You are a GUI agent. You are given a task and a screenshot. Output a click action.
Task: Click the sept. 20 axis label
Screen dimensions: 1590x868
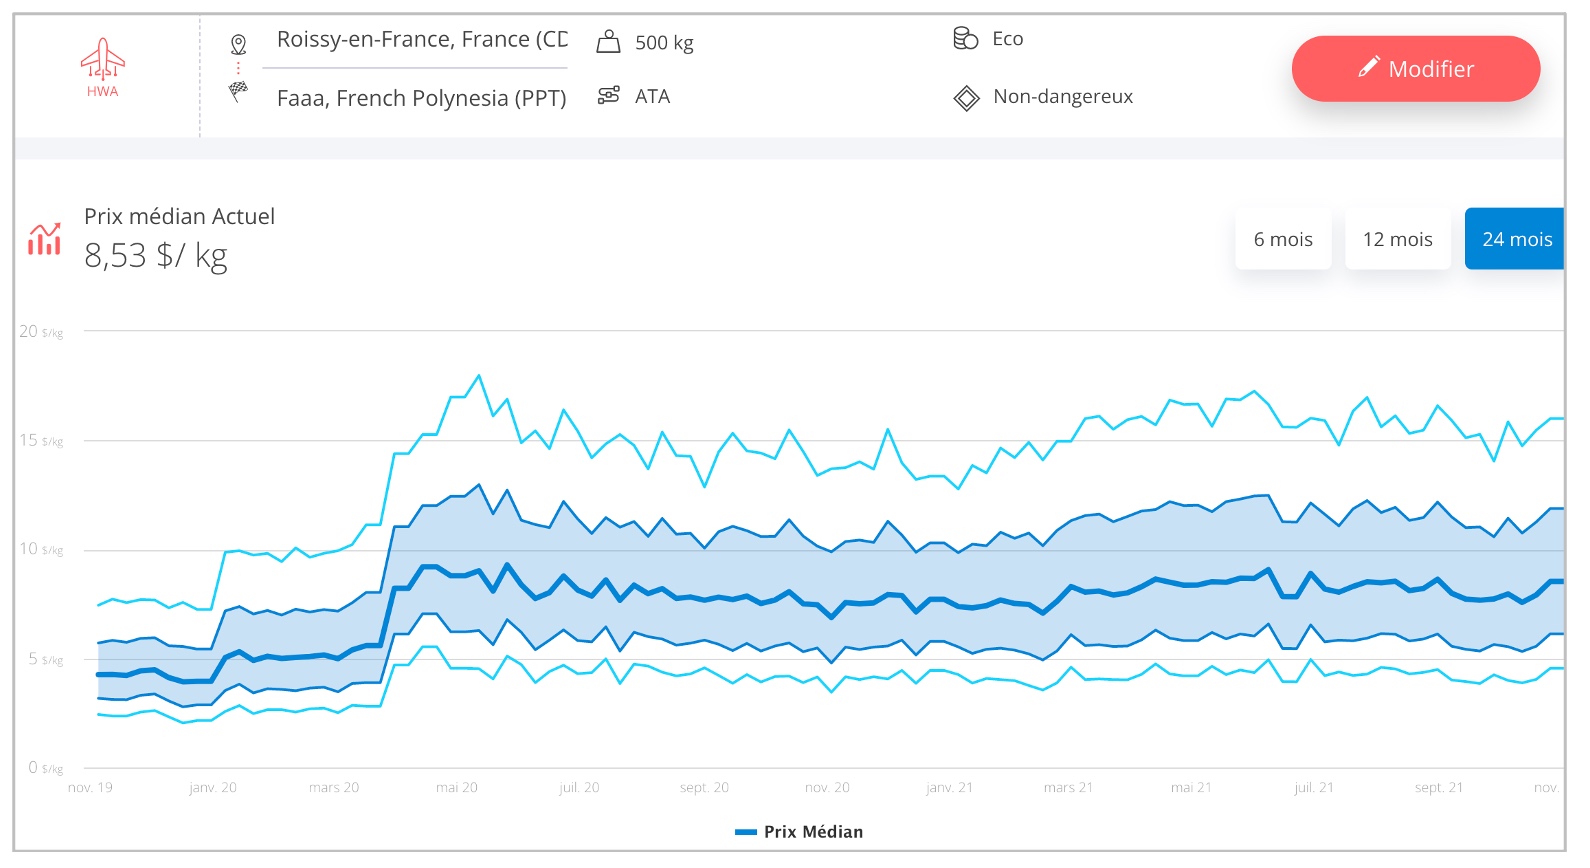704,788
